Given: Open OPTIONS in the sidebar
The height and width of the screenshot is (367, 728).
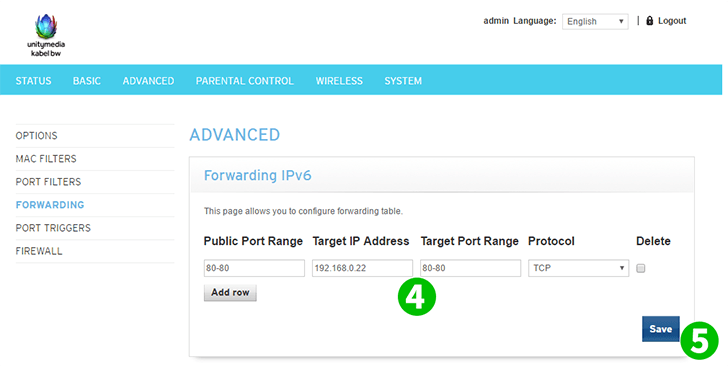Looking at the screenshot, I should click(37, 136).
